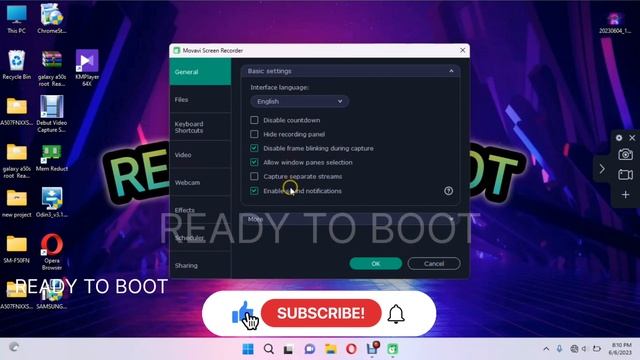Open the General settings tab

coord(200,72)
